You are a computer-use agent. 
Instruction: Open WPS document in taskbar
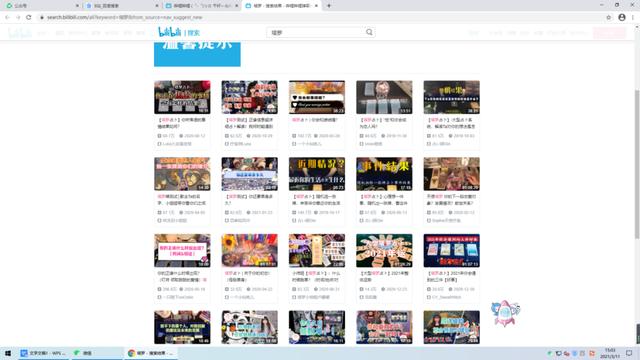tap(43, 353)
